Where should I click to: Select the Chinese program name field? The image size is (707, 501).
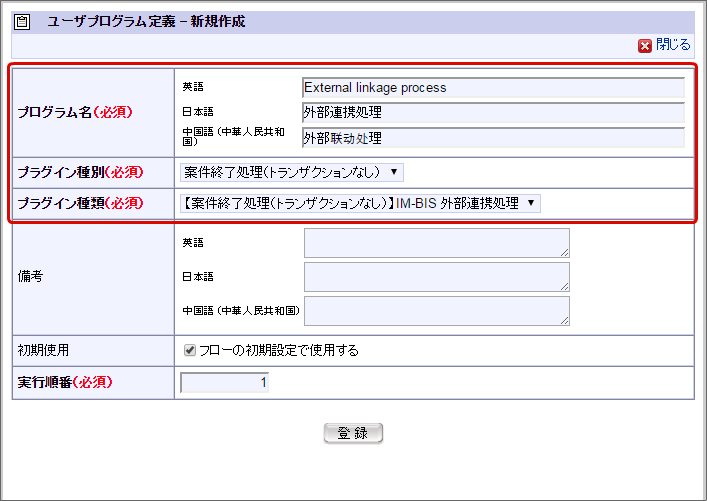click(493, 137)
